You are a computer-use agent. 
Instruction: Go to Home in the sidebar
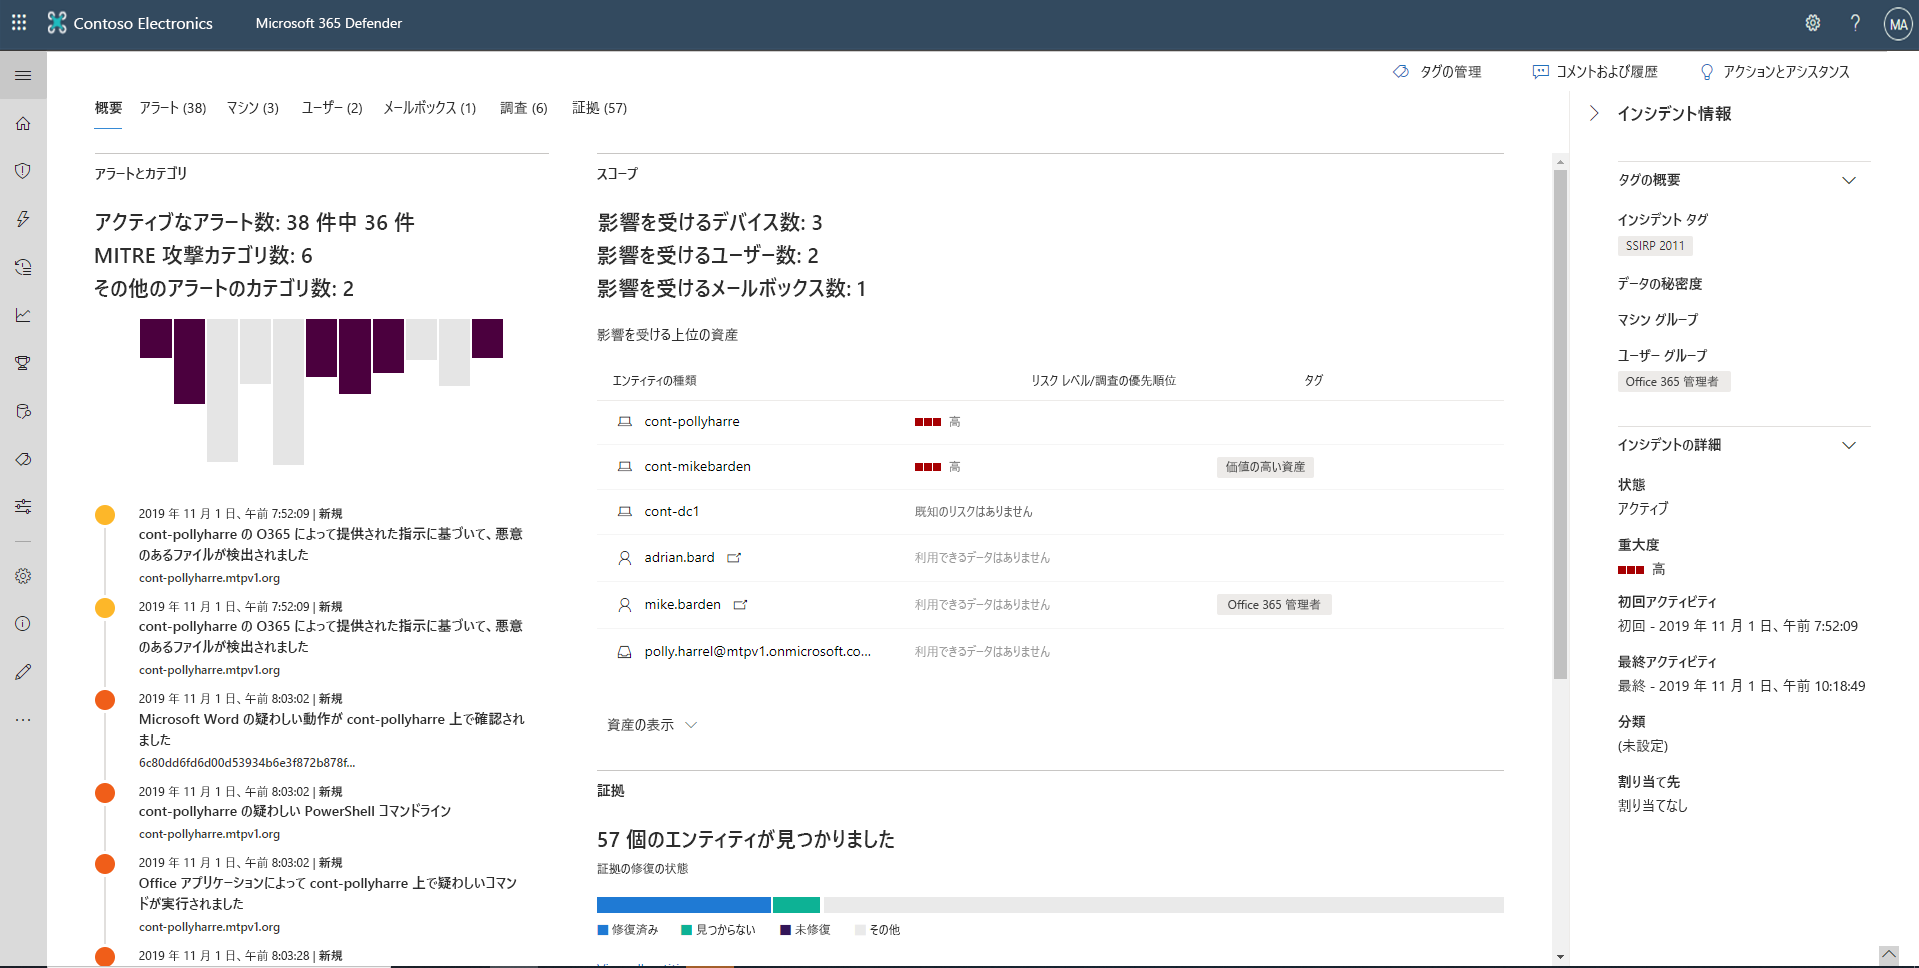(23, 123)
